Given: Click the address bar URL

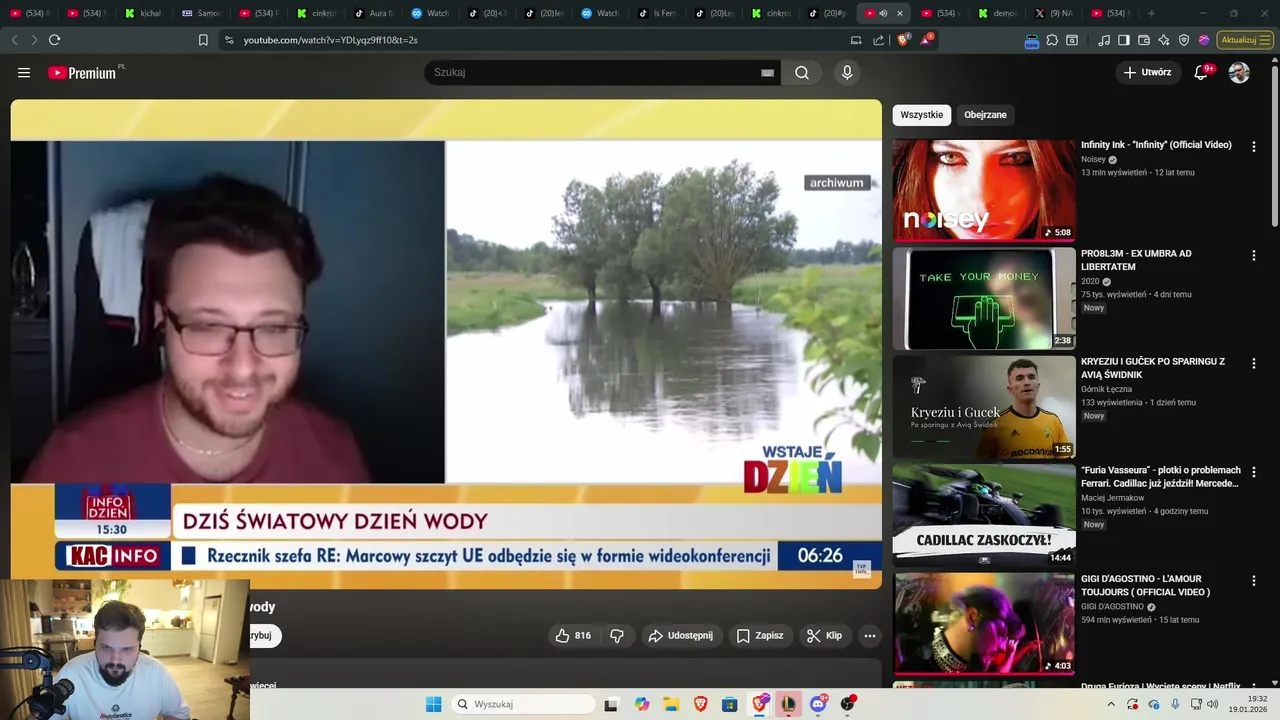Looking at the screenshot, I should (x=330, y=40).
